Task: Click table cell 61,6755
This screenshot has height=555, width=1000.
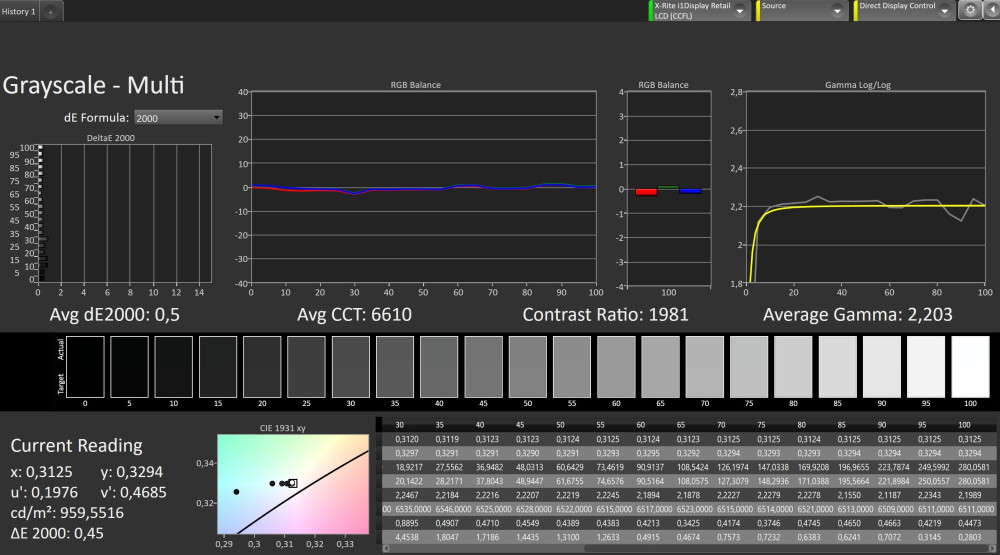Action: [570, 481]
